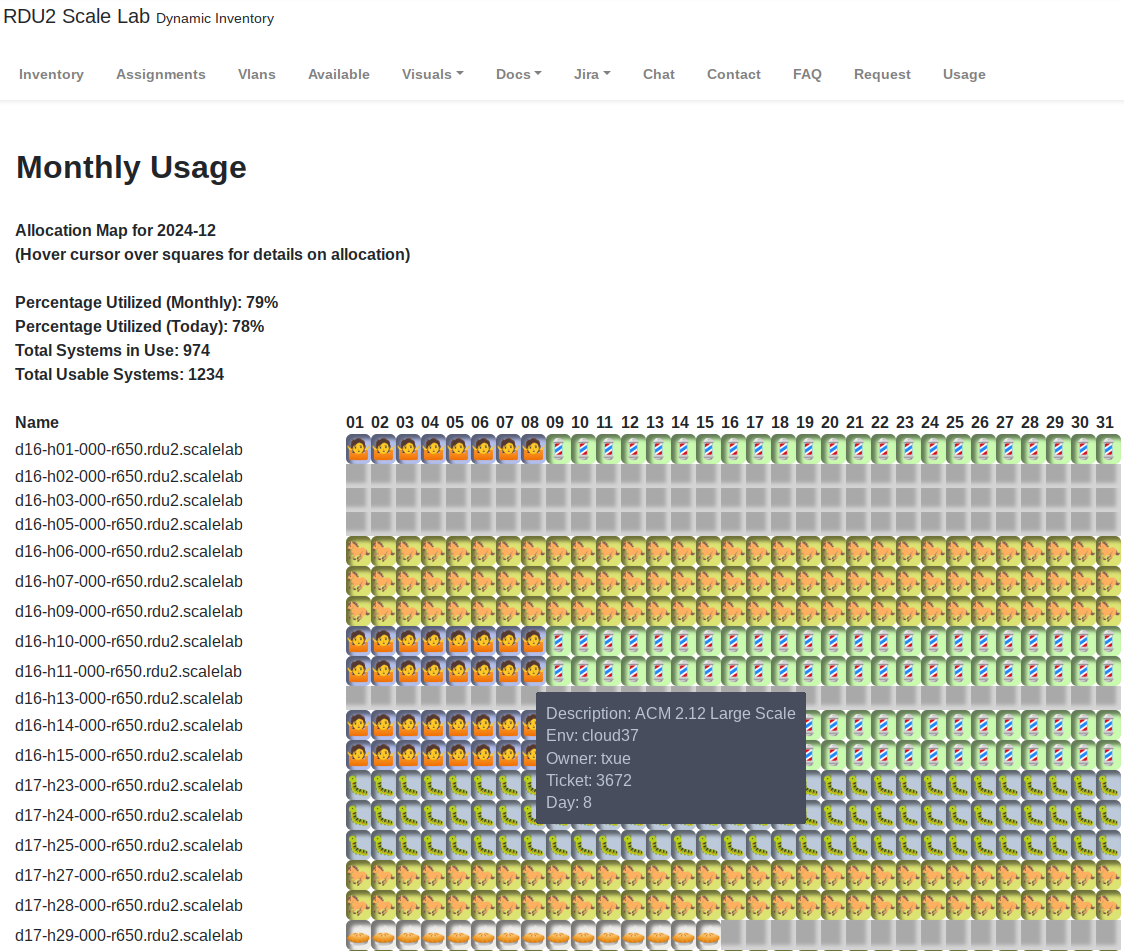Click last pie icon for d17-h29 day 15
Image resolution: width=1124 pixels, height=951 pixels.
point(708,935)
